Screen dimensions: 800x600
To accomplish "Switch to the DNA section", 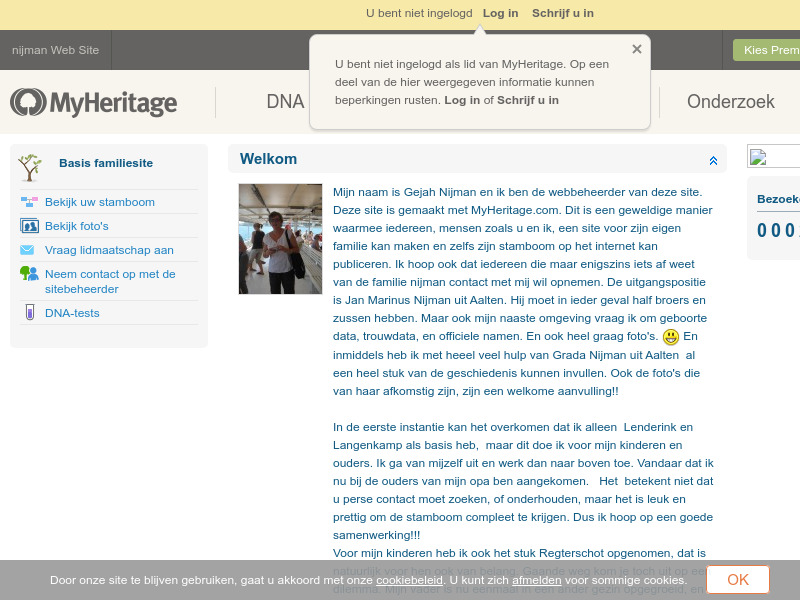I will pyautogui.click(x=286, y=102).
